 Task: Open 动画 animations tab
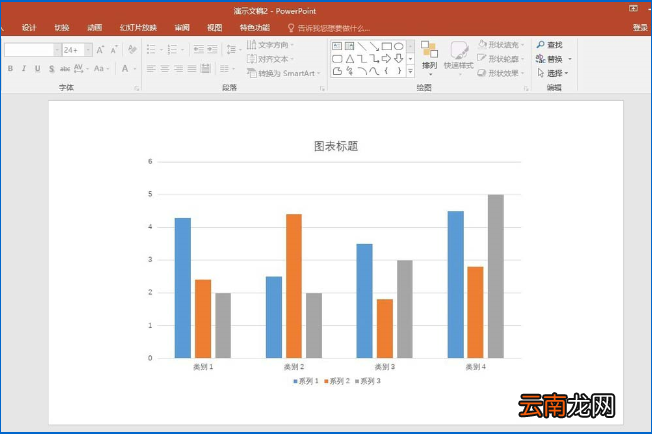pyautogui.click(x=94, y=28)
